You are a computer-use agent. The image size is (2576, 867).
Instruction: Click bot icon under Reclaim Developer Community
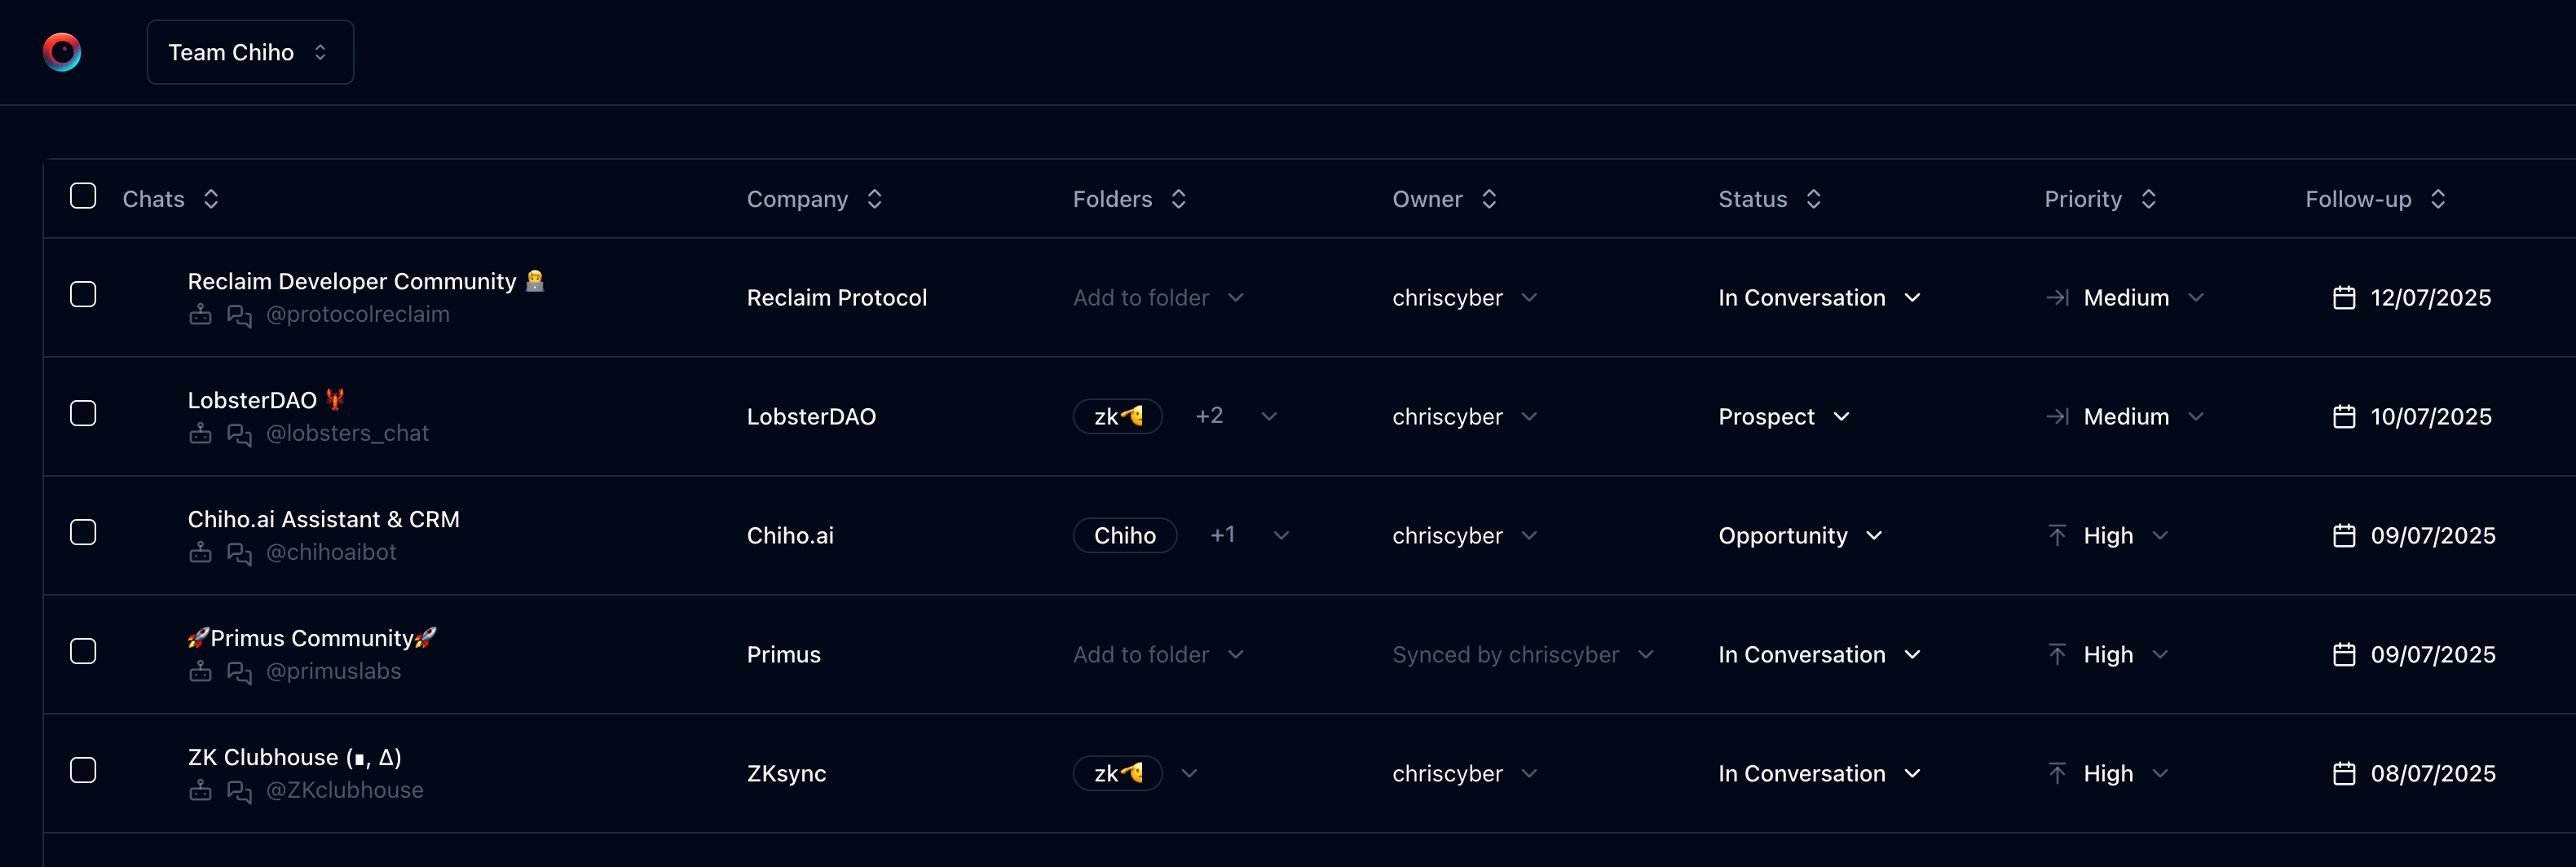[200, 315]
